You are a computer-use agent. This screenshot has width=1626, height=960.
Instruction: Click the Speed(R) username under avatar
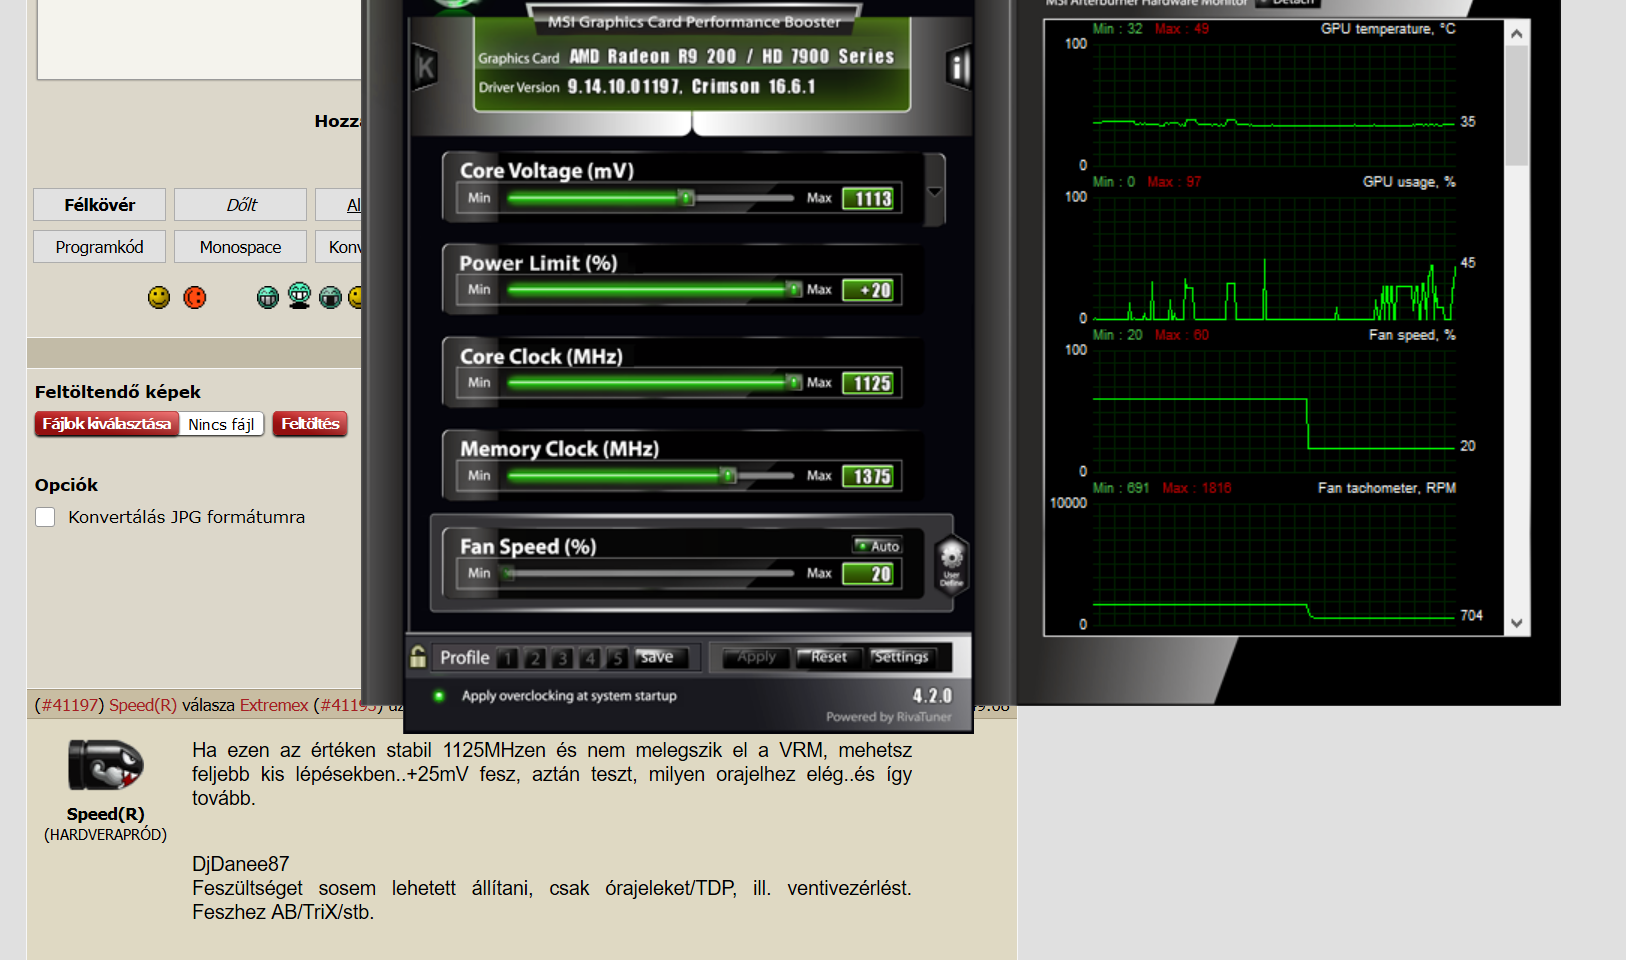click(106, 814)
